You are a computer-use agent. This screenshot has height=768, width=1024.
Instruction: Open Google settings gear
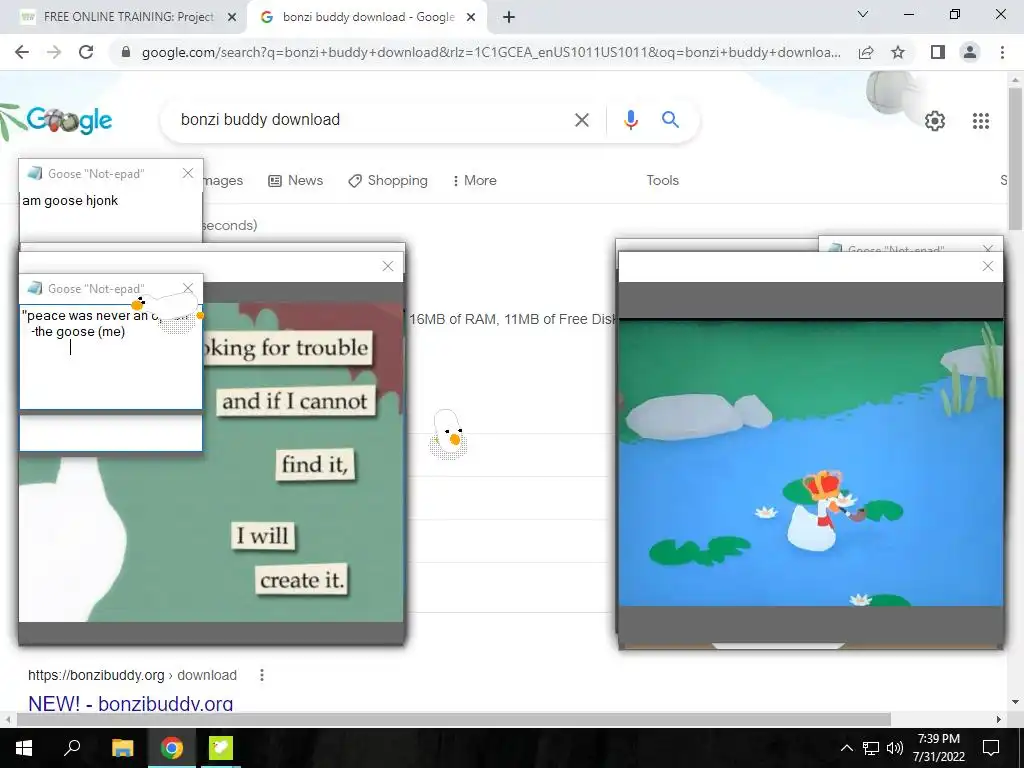[935, 121]
